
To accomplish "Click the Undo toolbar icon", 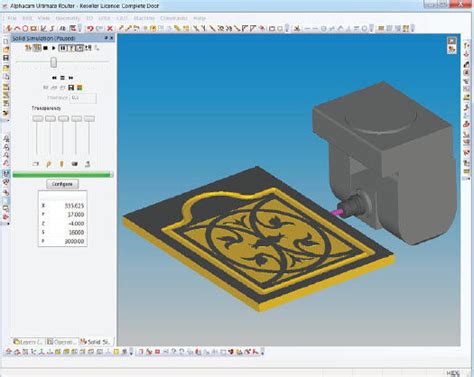I will [x=90, y=29].
